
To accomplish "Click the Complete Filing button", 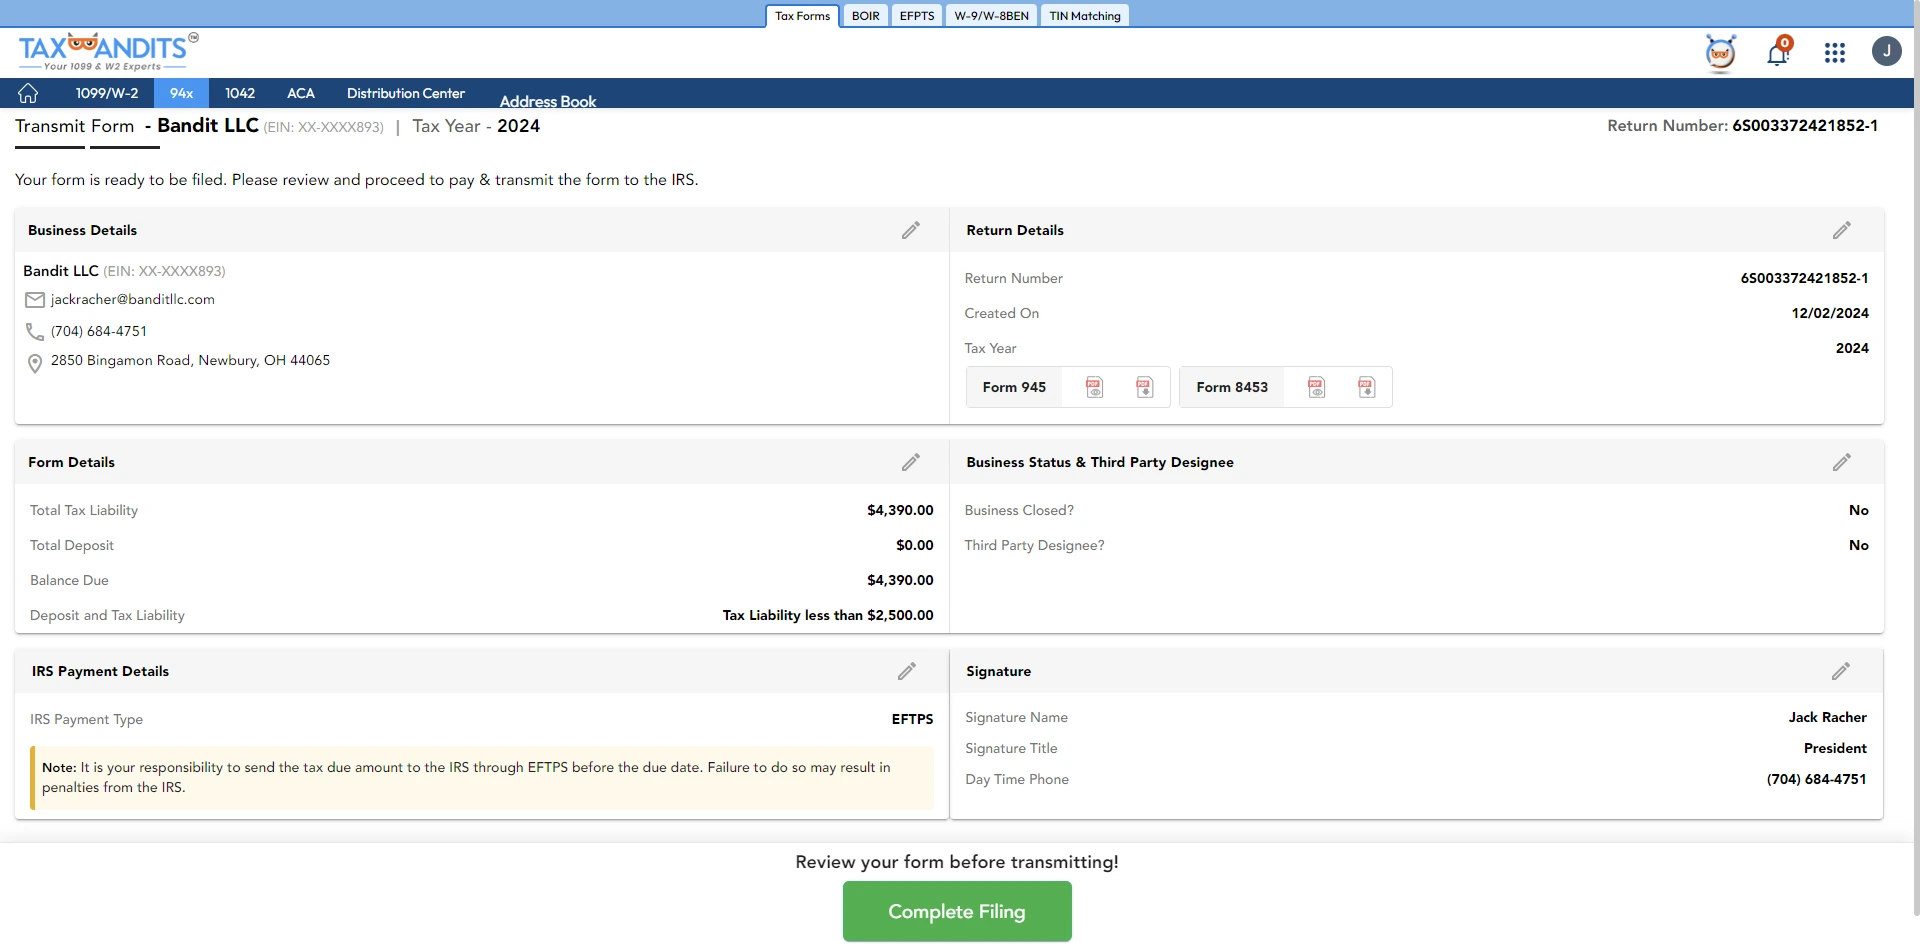I will point(957,911).
